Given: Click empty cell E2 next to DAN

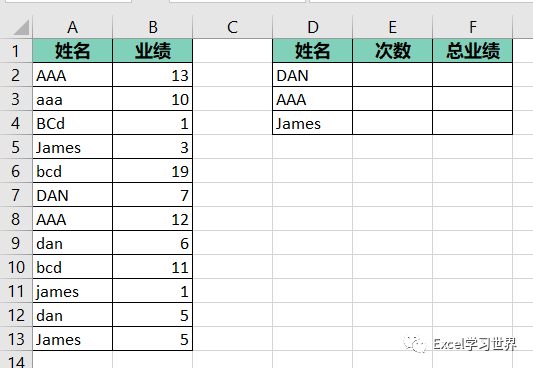Looking at the screenshot, I should point(393,75).
